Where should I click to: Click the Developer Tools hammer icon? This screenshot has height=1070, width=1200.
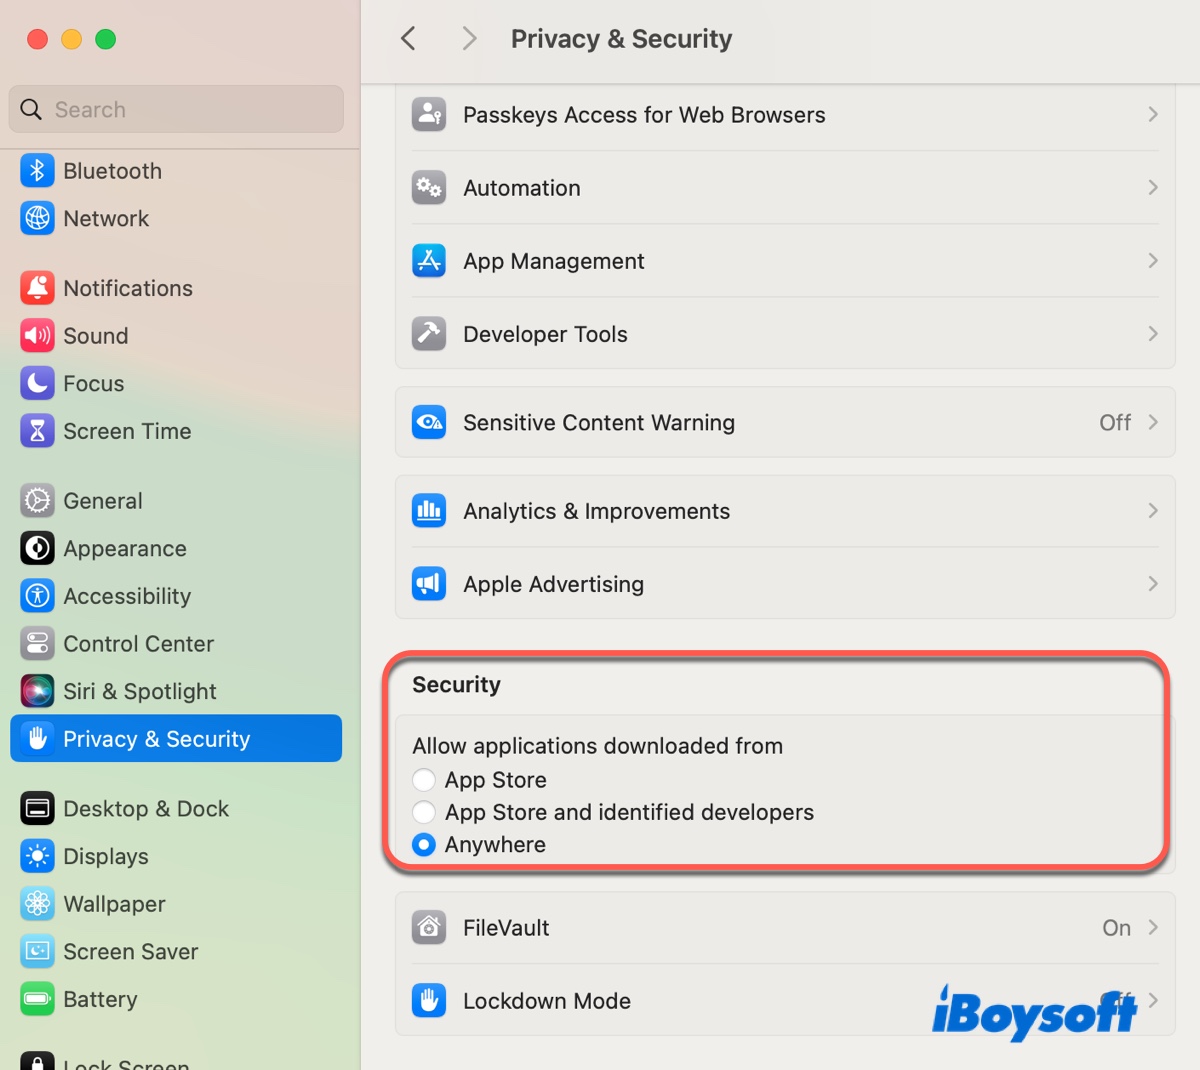click(429, 333)
